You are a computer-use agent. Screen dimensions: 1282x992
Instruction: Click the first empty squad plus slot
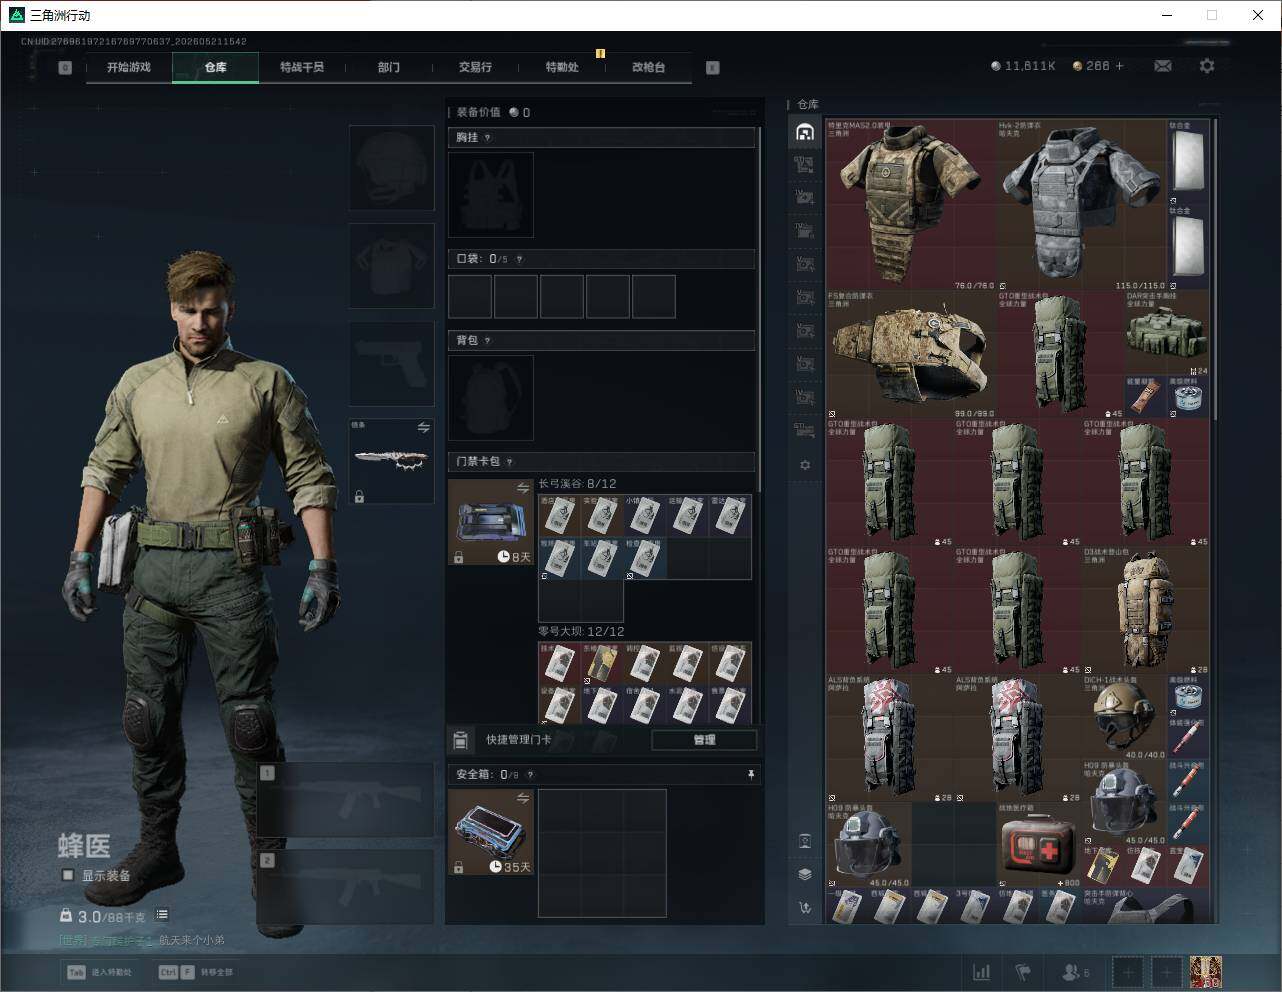click(x=1128, y=972)
